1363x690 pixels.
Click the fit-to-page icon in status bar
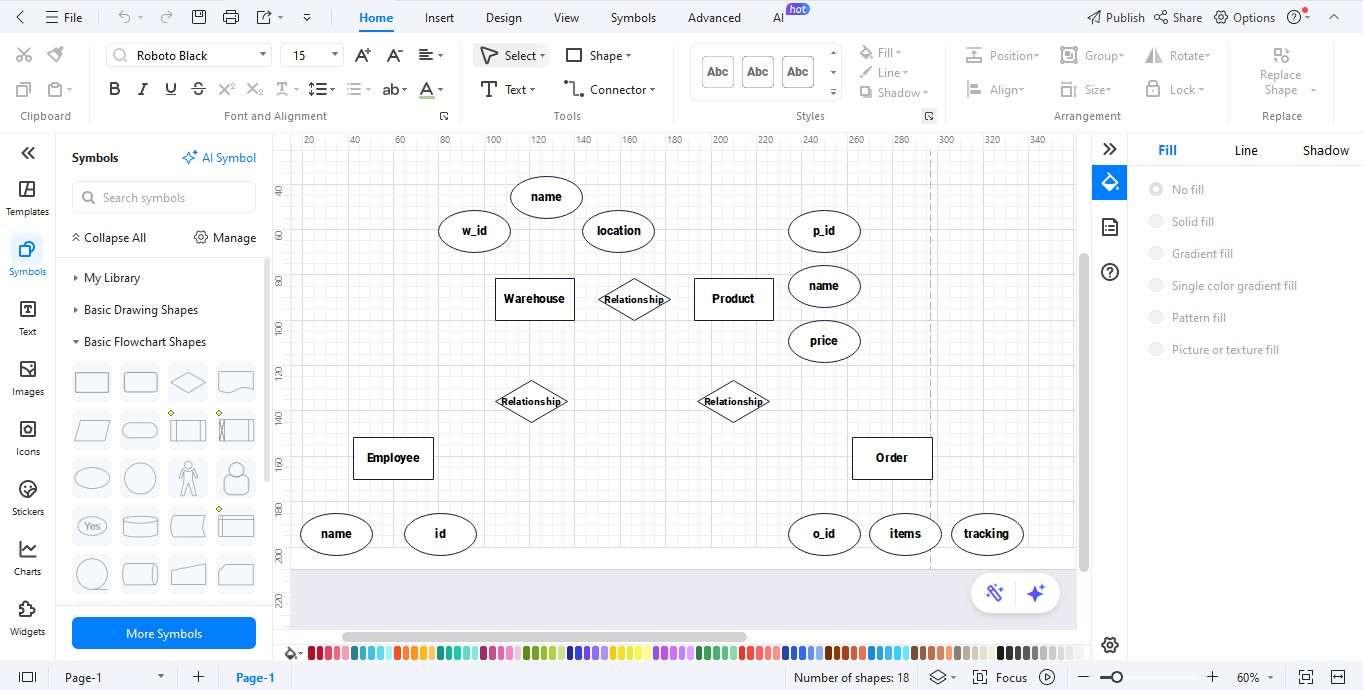click(1306, 677)
